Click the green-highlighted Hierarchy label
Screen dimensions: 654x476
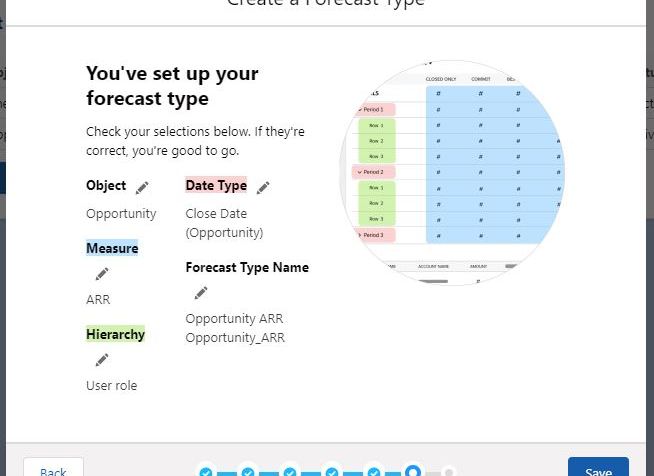[x=115, y=334]
